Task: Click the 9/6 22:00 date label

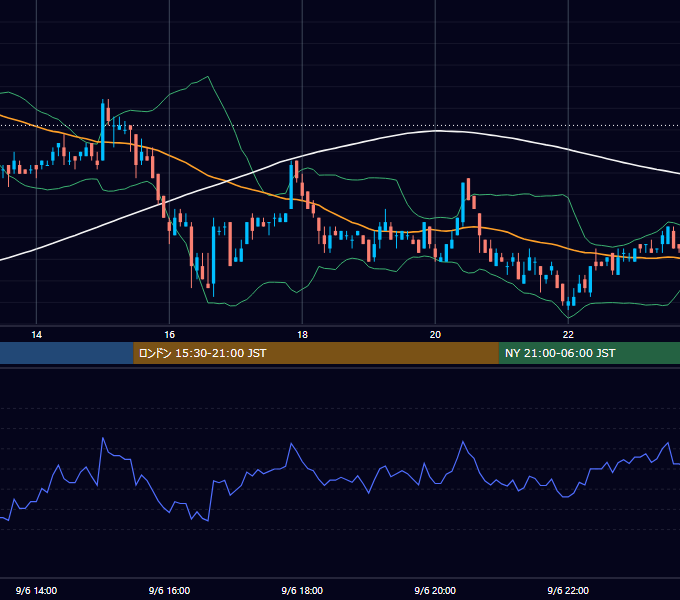Action: point(568,590)
